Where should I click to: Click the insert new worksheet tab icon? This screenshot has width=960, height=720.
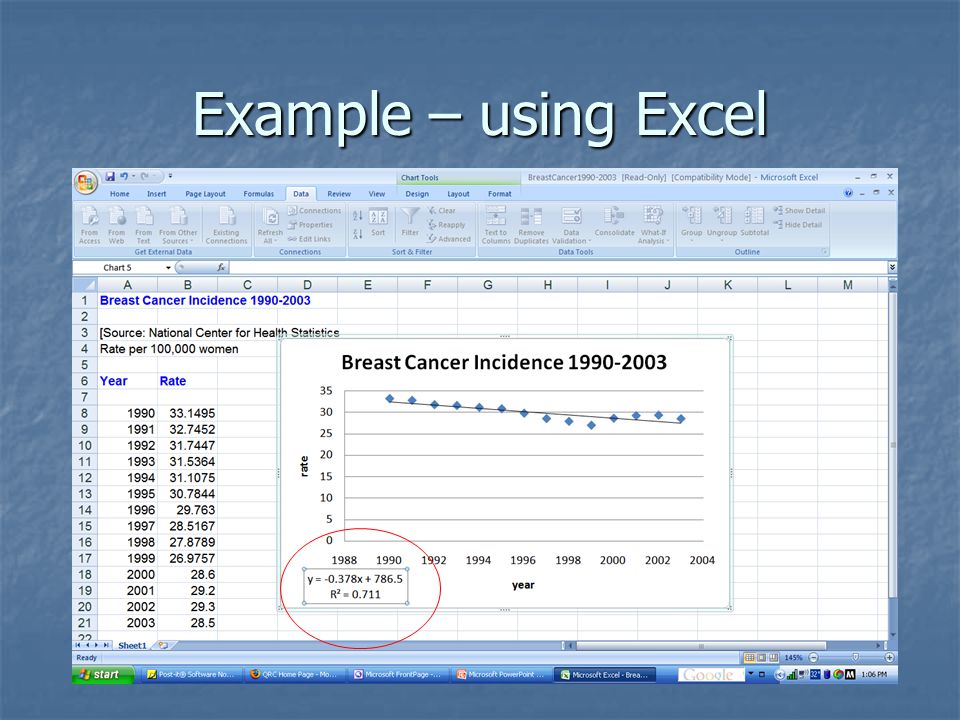tap(163, 645)
